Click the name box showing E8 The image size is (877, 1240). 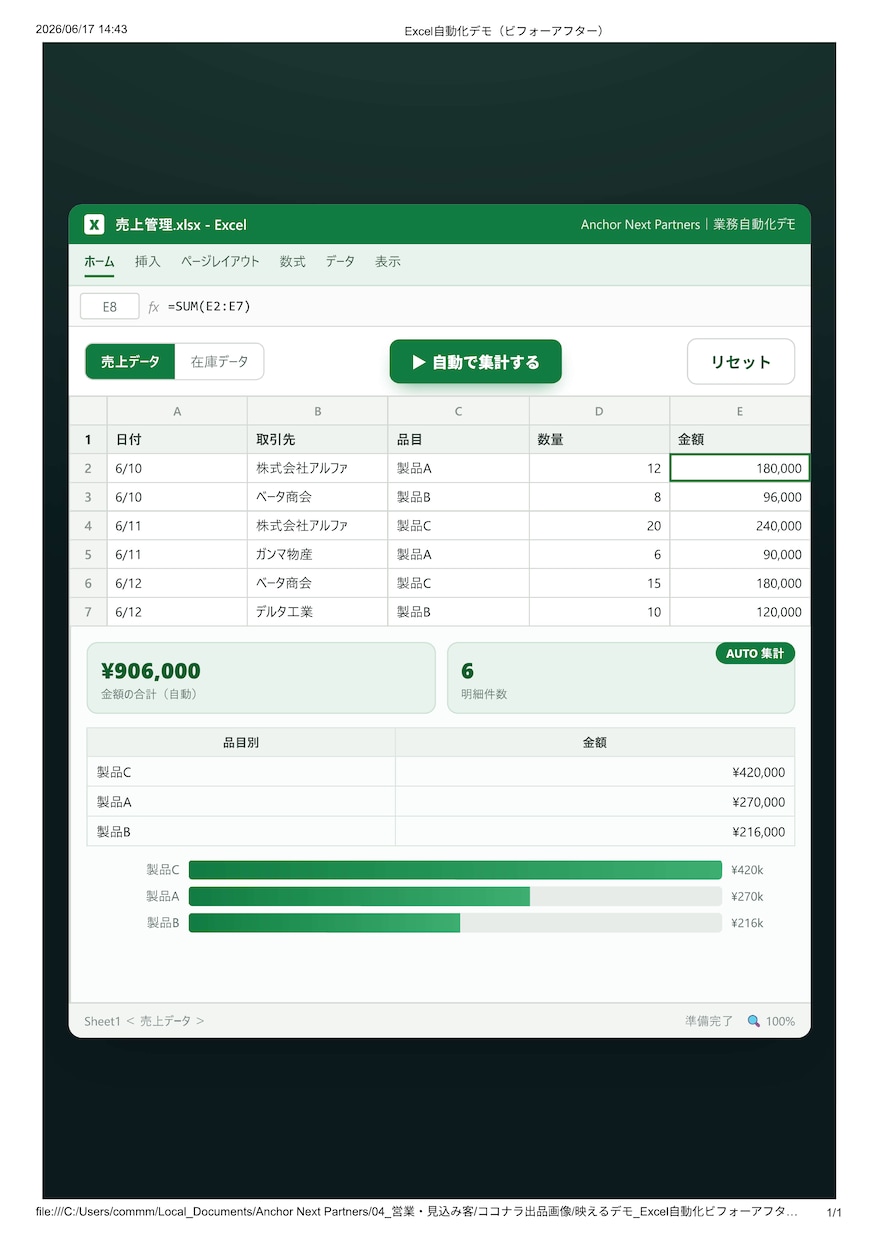point(110,307)
